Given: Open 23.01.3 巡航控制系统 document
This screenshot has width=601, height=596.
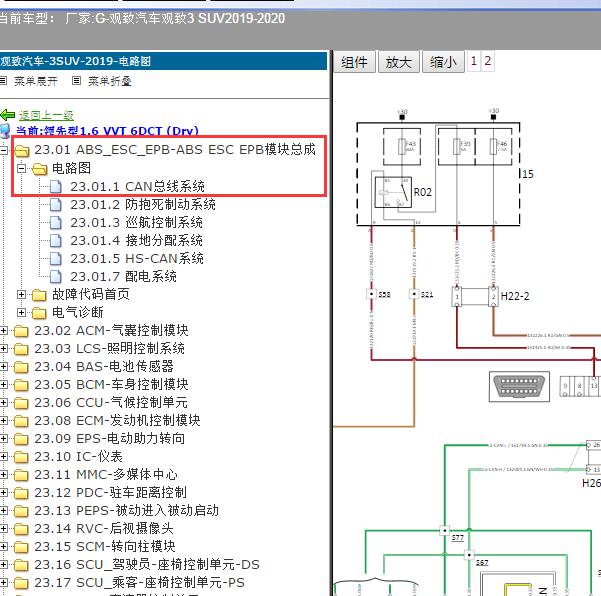Looking at the screenshot, I should click(136, 222).
